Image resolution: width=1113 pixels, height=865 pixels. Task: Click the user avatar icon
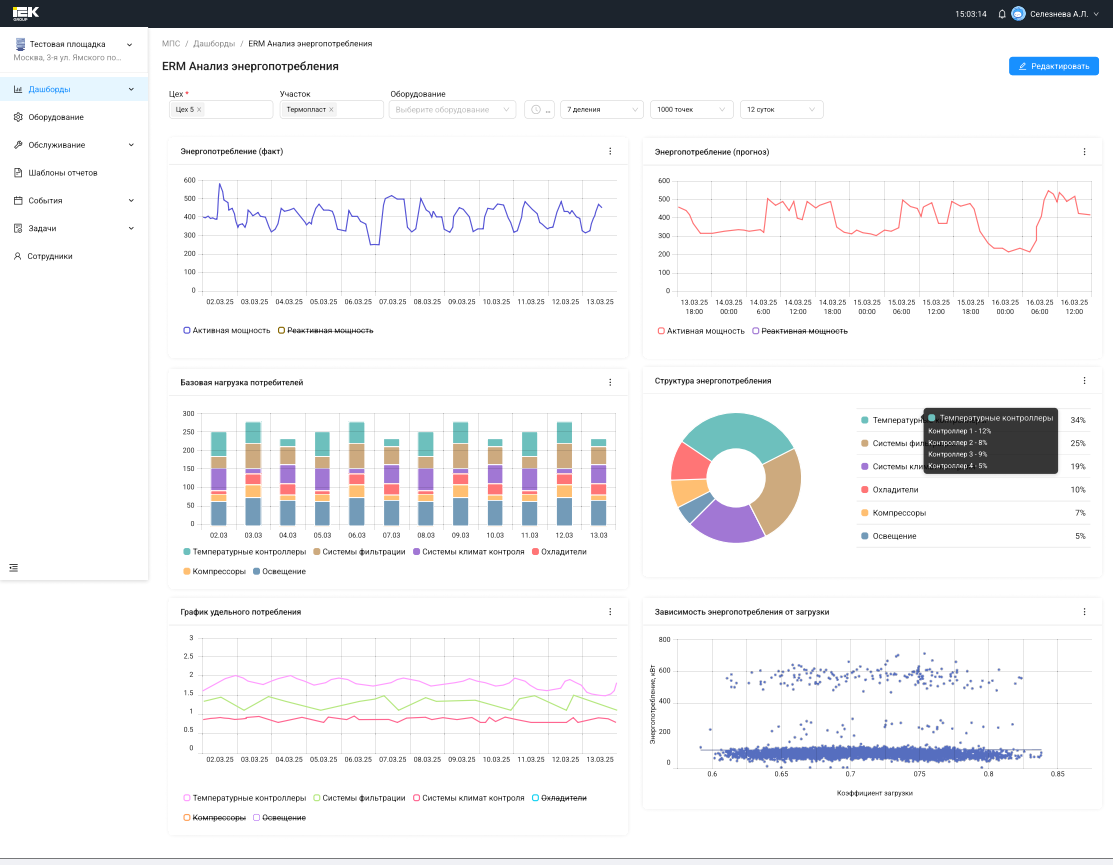(x=1018, y=13)
